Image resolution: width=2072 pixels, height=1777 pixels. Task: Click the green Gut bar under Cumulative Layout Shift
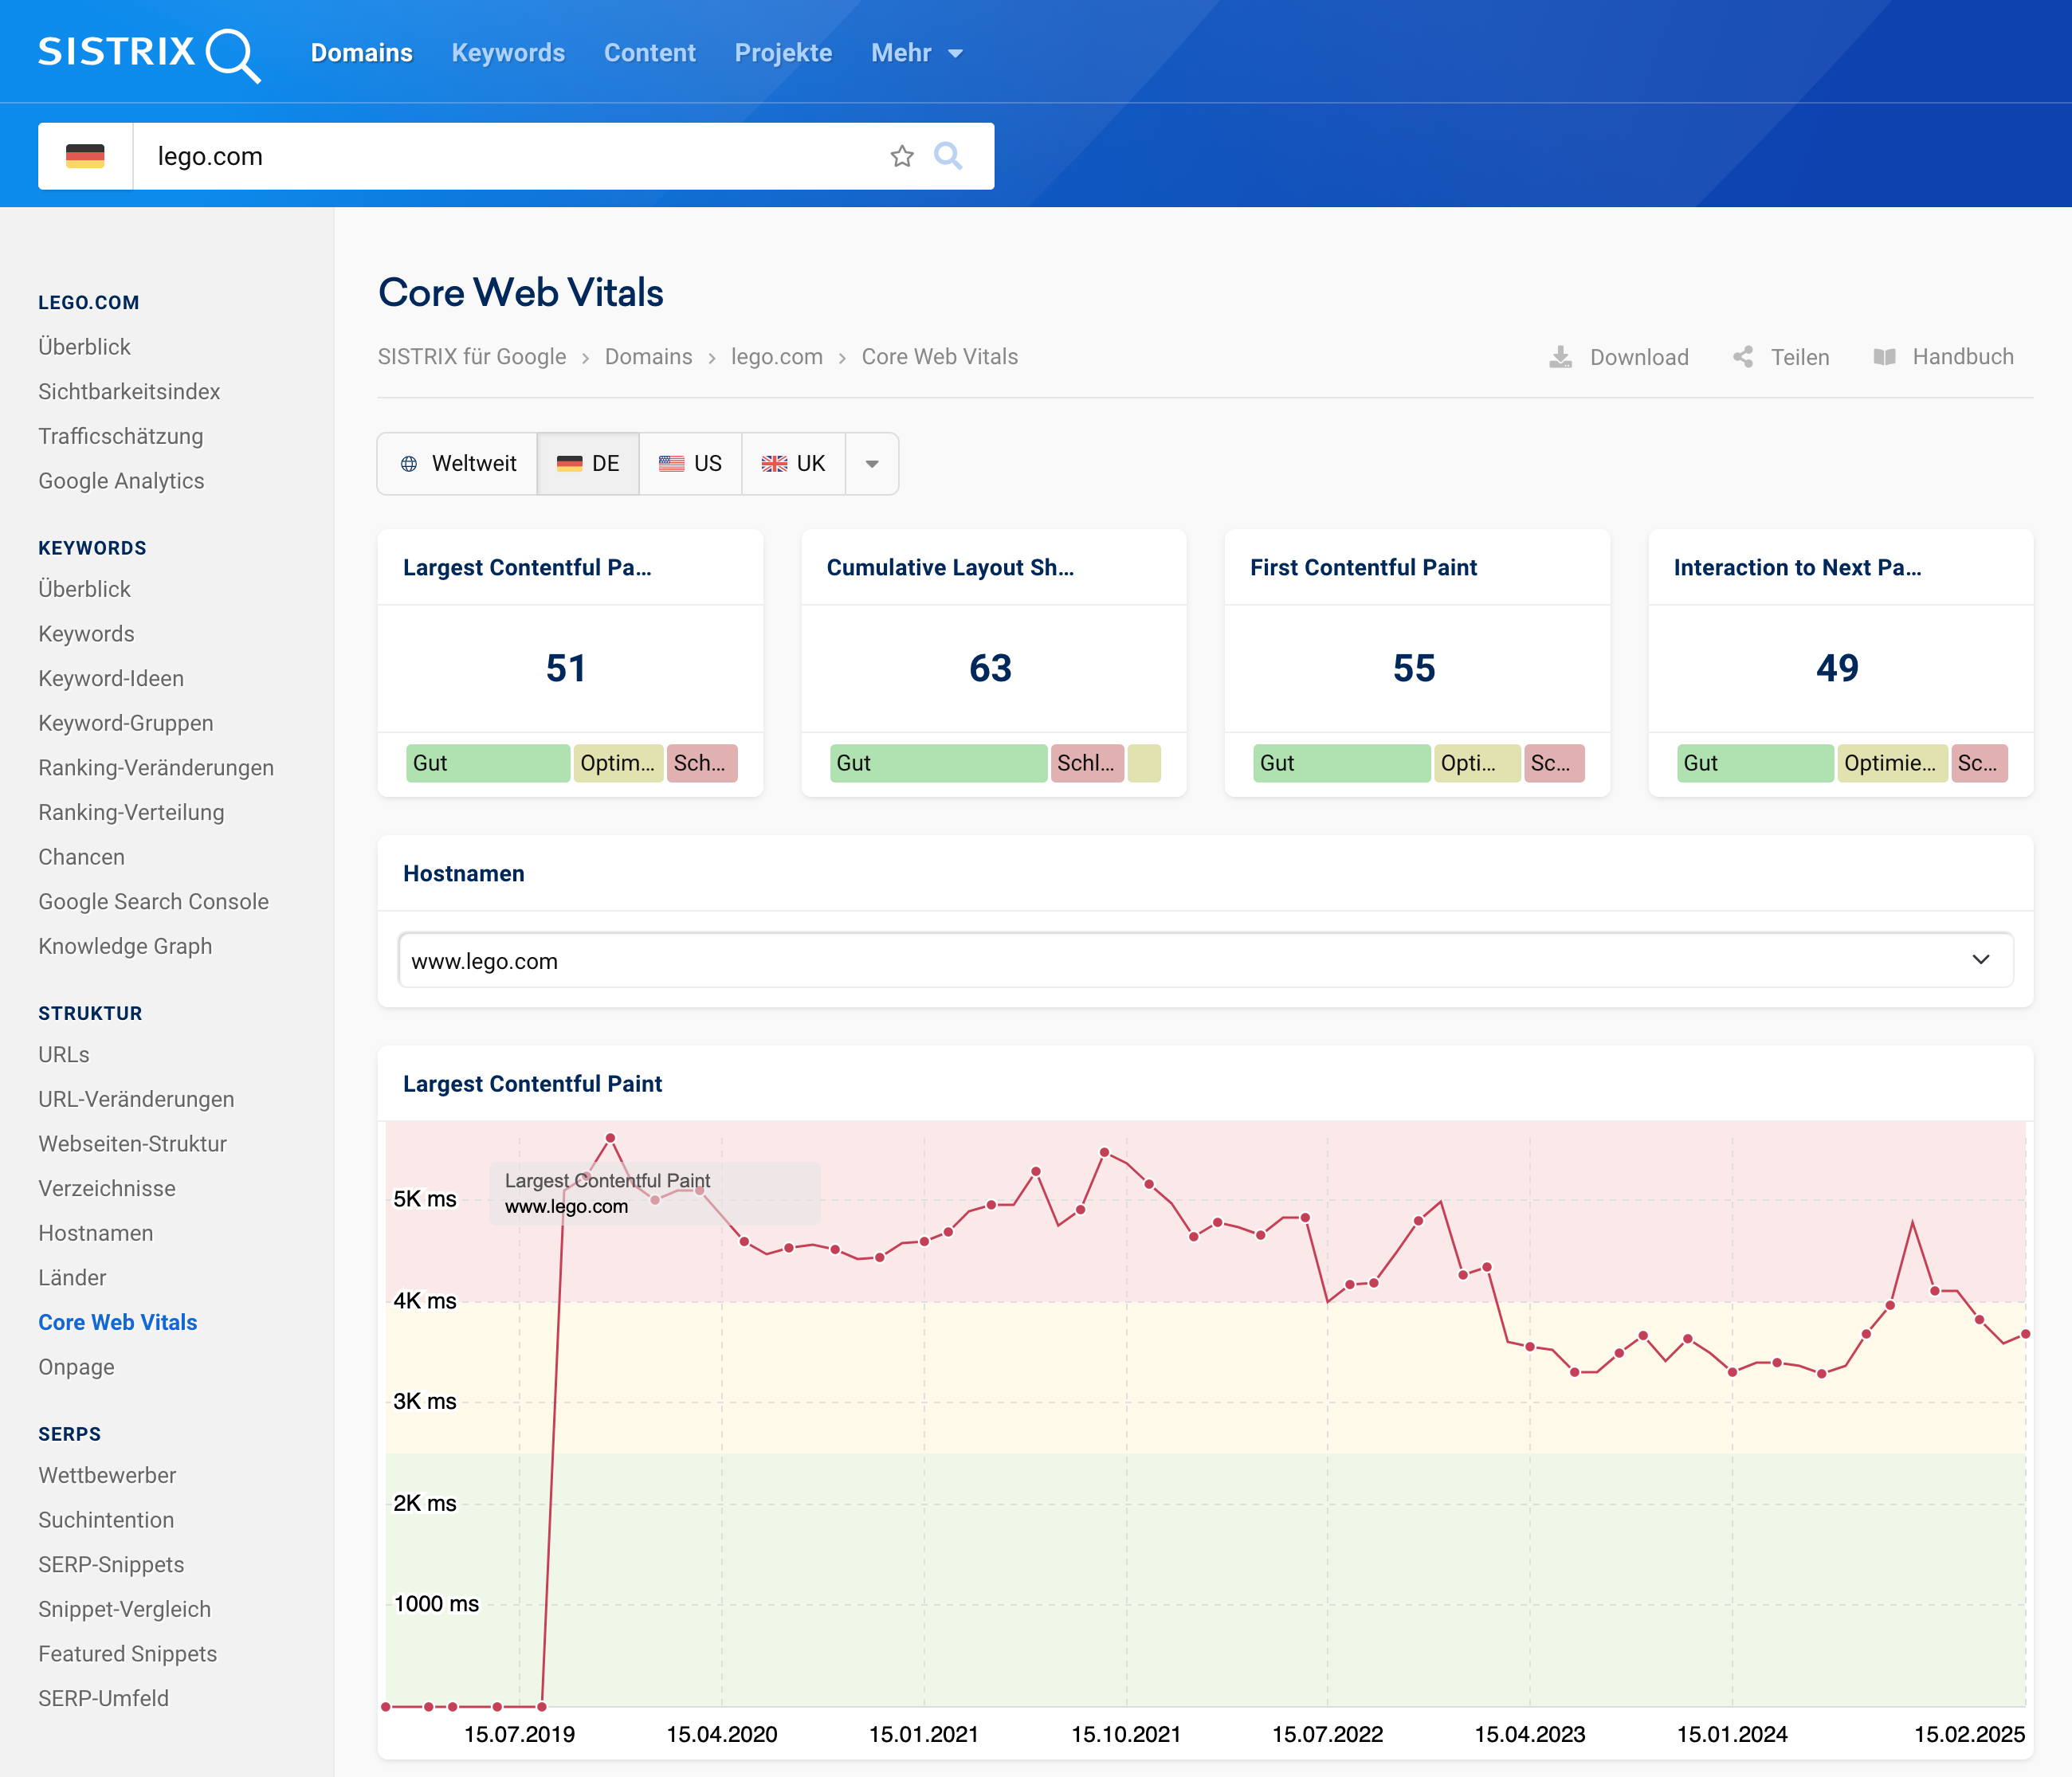[937, 763]
